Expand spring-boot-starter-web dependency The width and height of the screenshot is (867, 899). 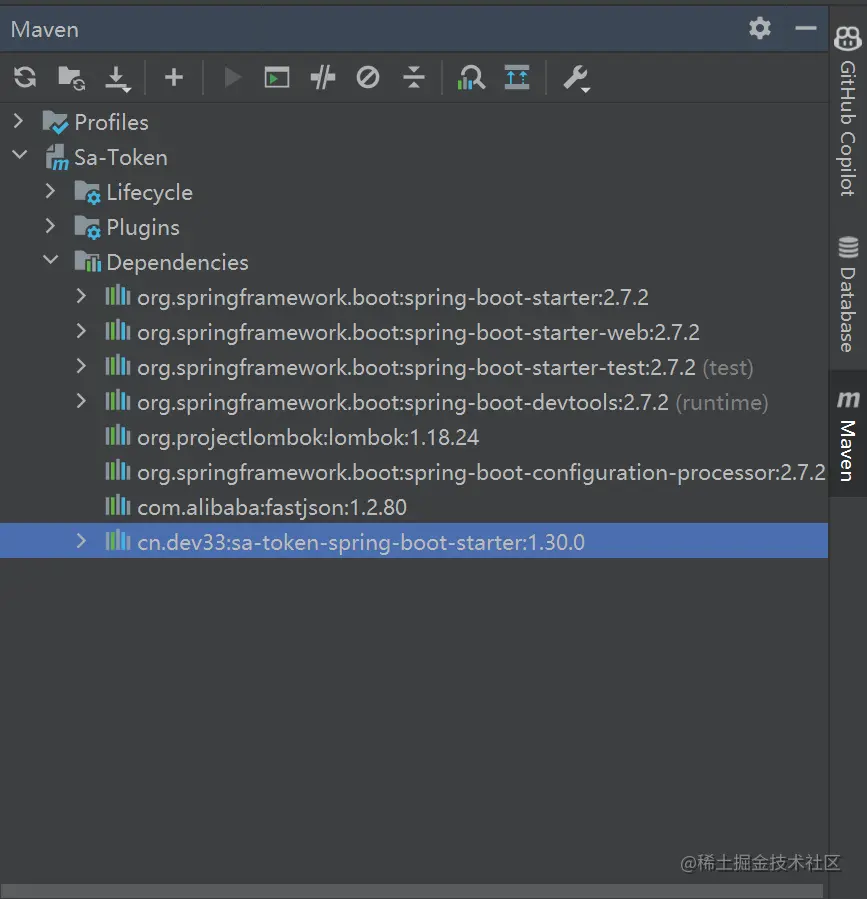click(x=81, y=331)
